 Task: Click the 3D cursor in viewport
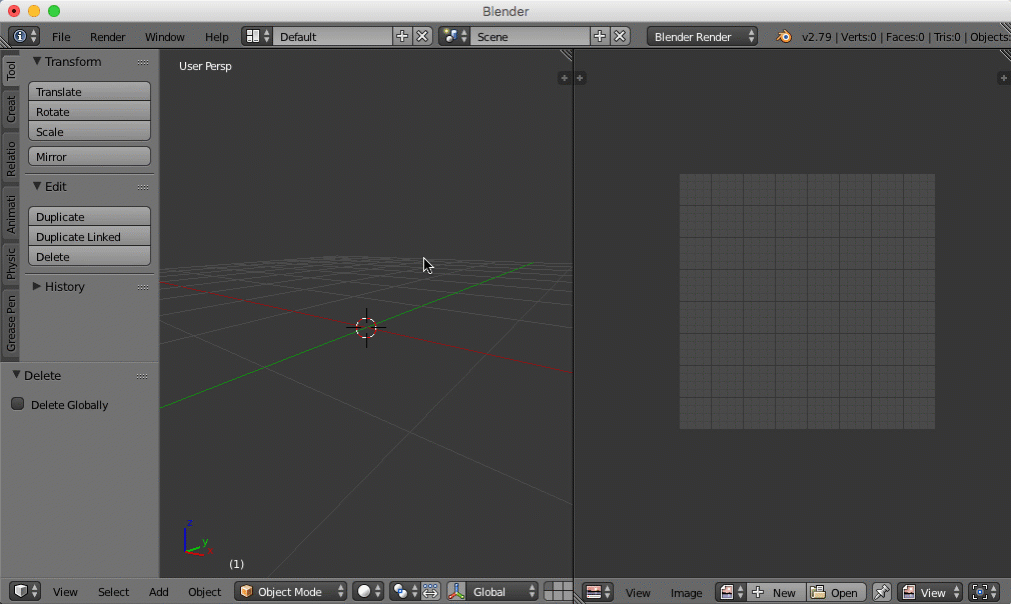[x=366, y=327]
